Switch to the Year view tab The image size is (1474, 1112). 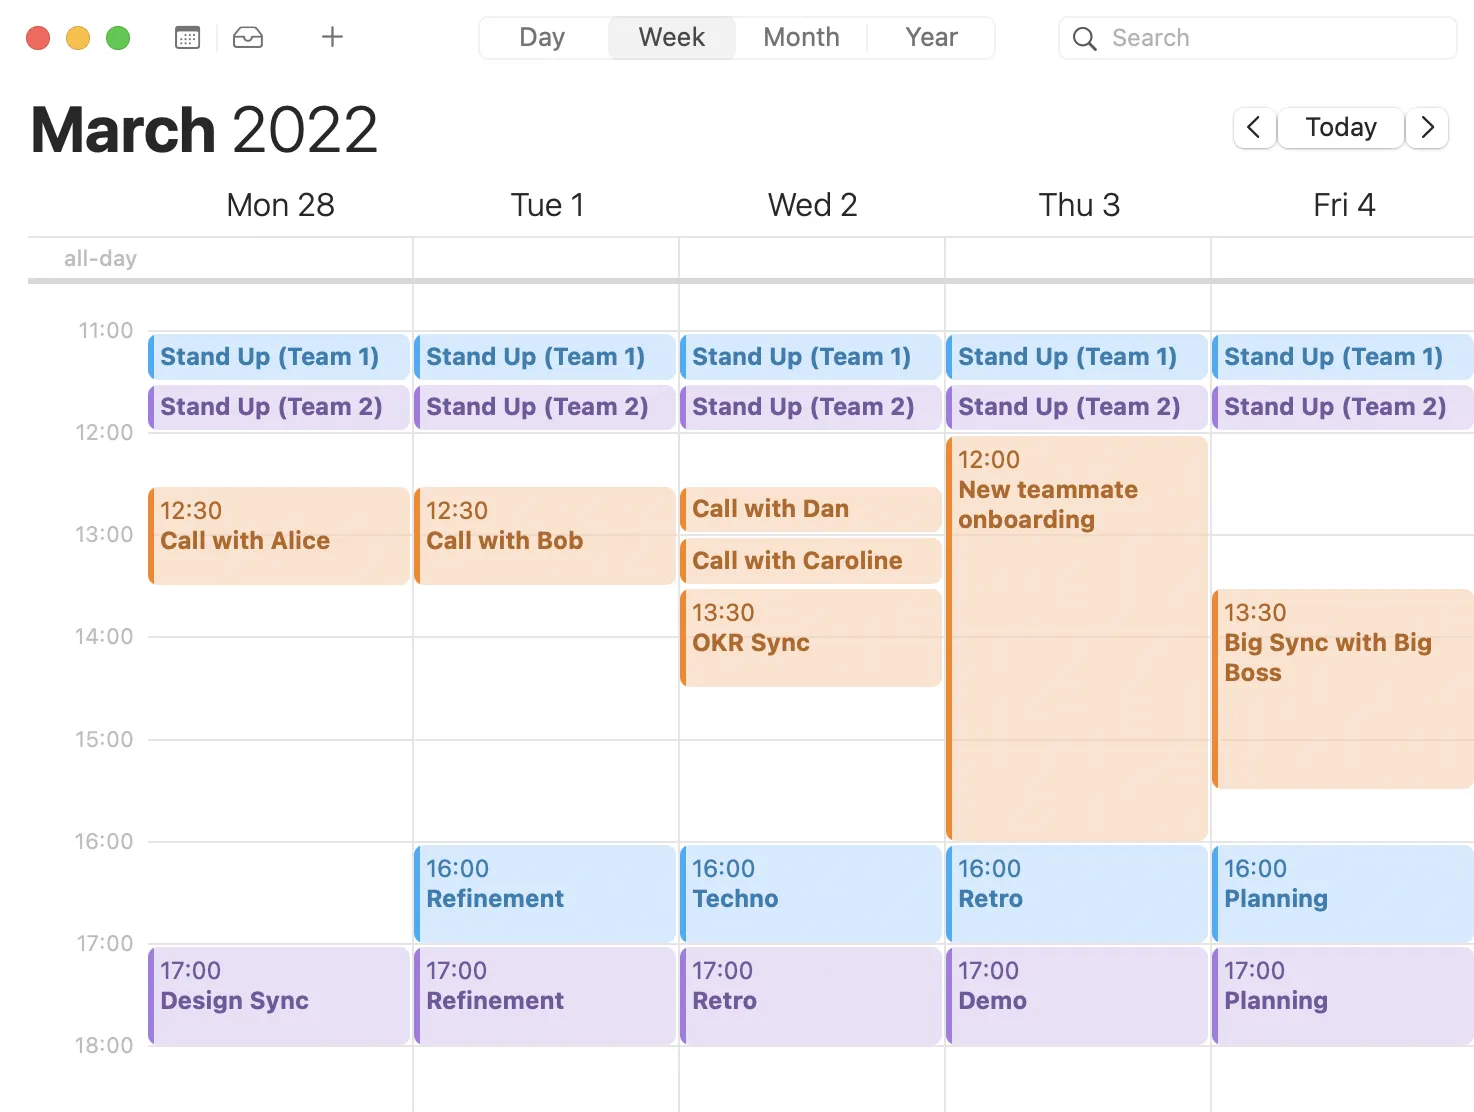point(930,37)
